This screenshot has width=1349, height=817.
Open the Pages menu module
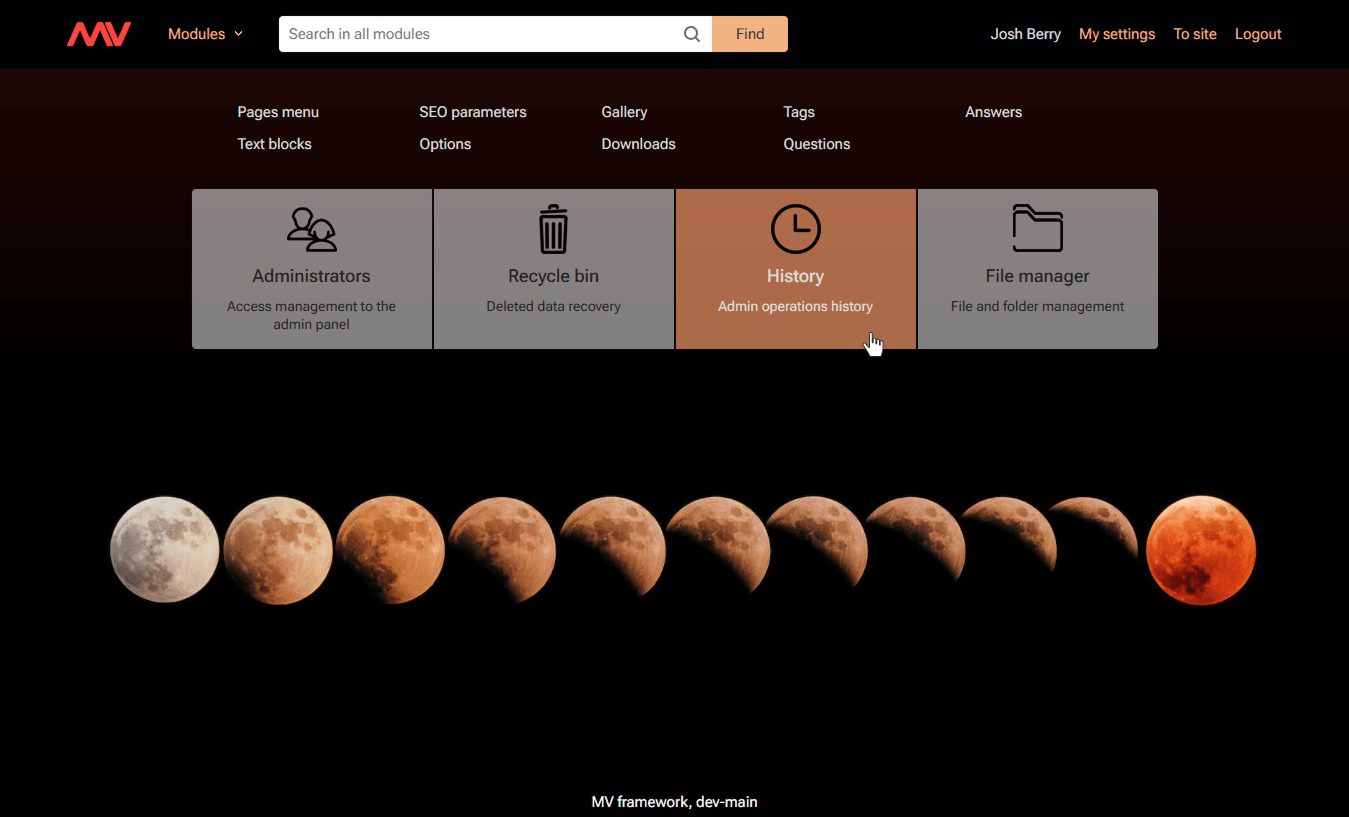coord(278,112)
